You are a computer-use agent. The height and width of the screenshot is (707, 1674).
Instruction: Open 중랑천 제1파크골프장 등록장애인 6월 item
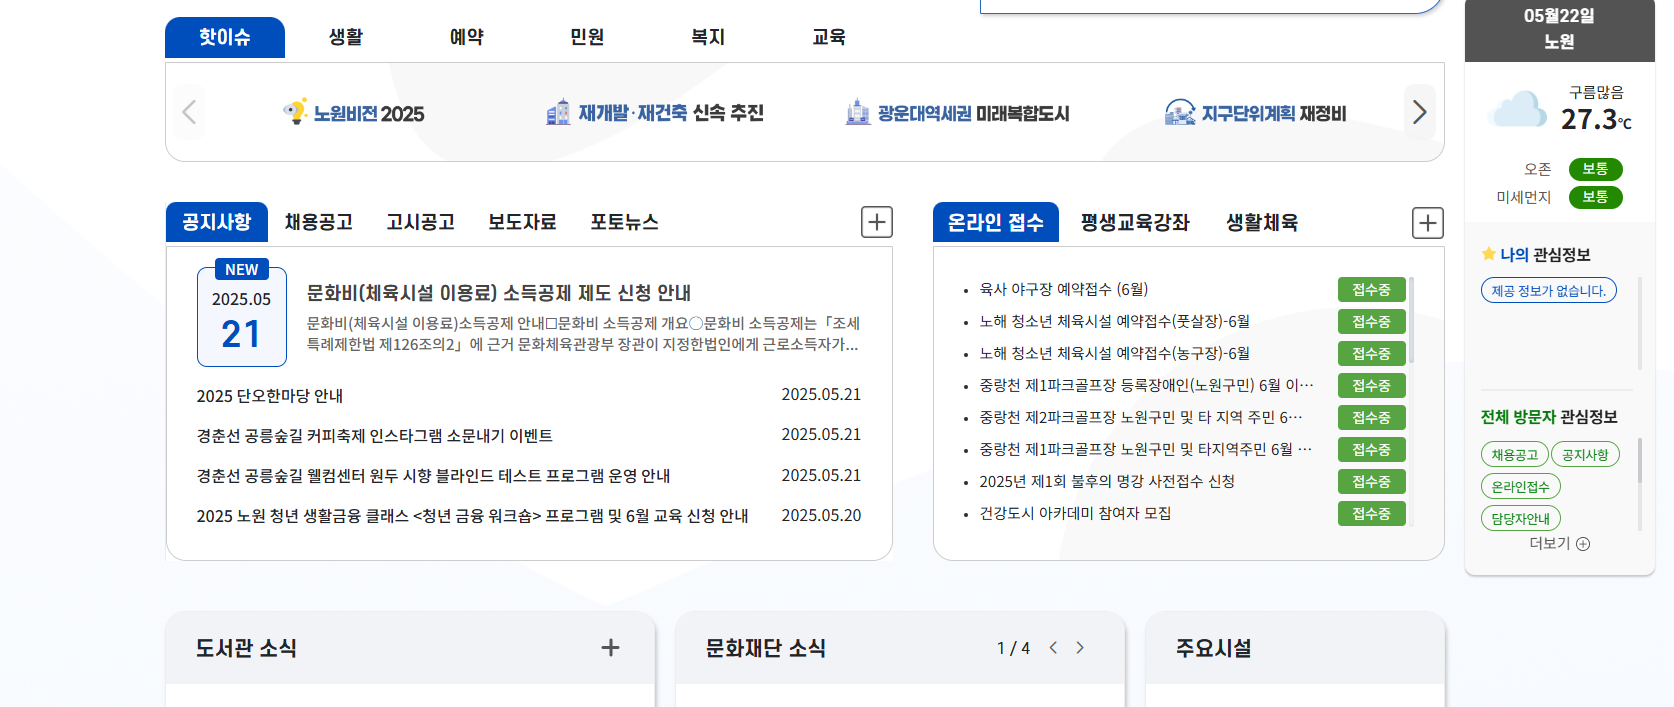point(1147,385)
